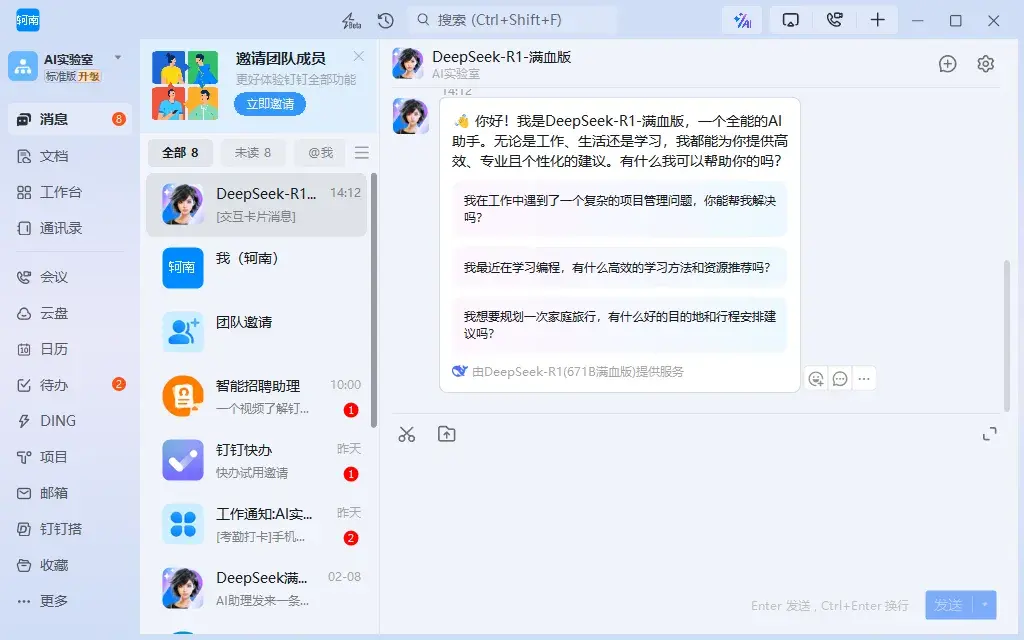The height and width of the screenshot is (640, 1024).
Task: Open 消息 in the sidebar
Action: coord(70,120)
